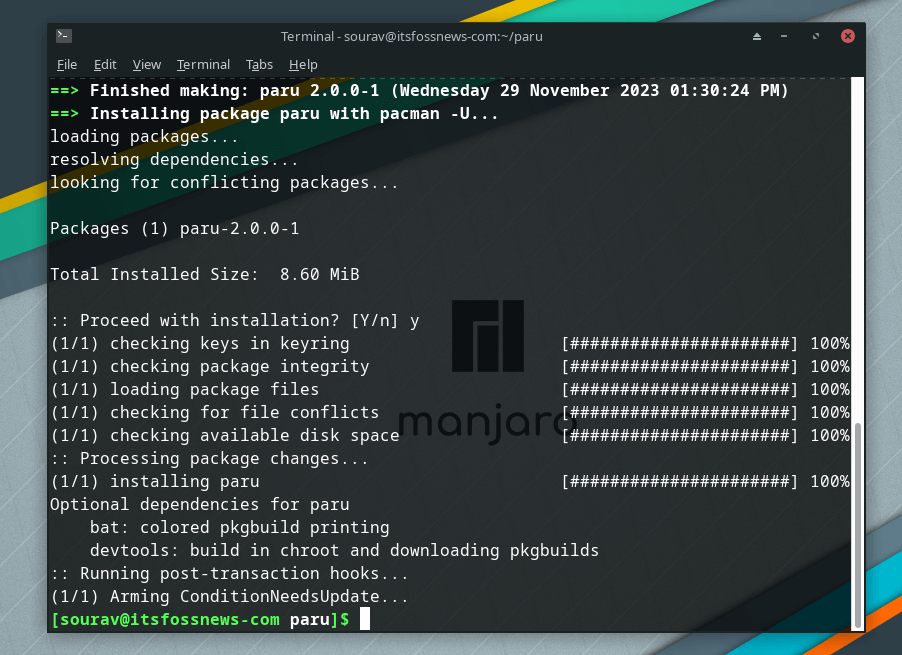Click the shade window button in title bar
The height and width of the screenshot is (655, 902).
point(757,35)
